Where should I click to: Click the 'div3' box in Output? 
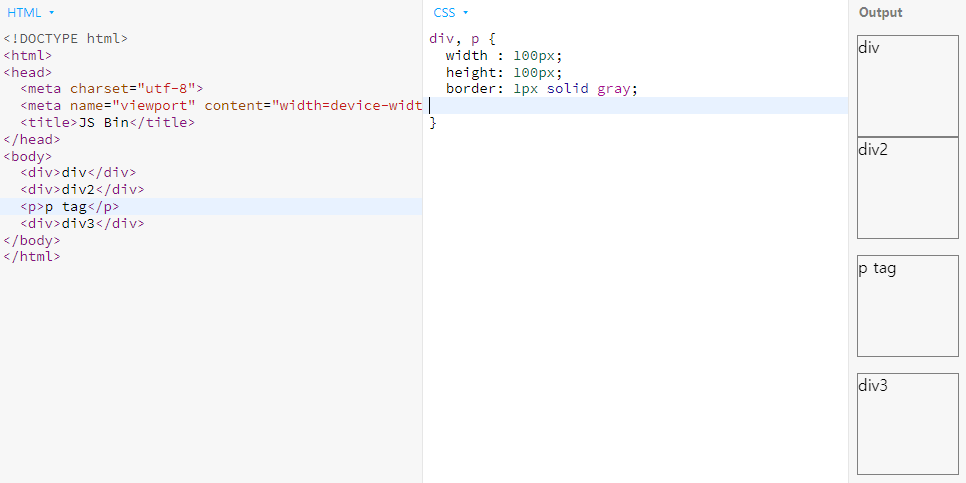pos(907,424)
